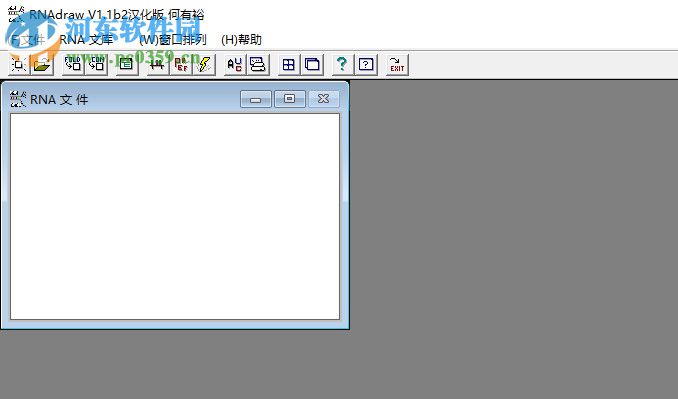Open the (F)文件 menu
678x399 pixels.
27,40
